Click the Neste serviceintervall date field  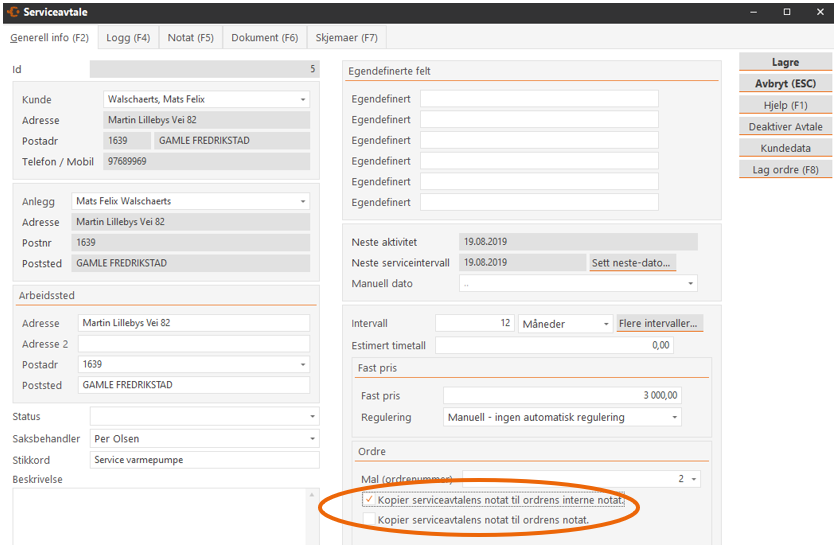(522, 263)
